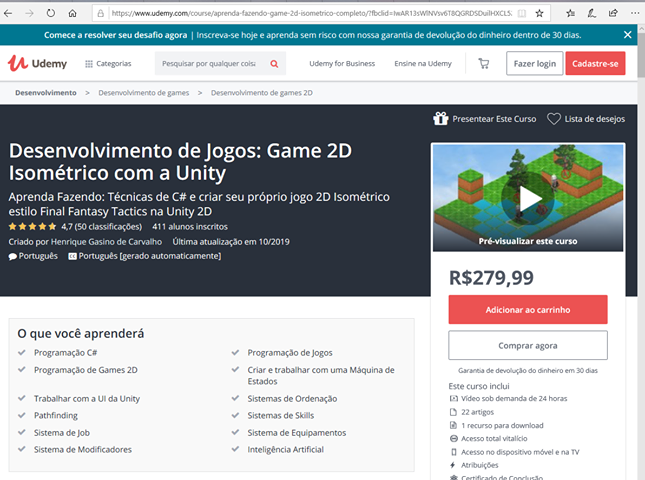Click the 4,7 (50 classificações) text
The height and width of the screenshot is (480, 645).
pyautogui.click(x=102, y=227)
